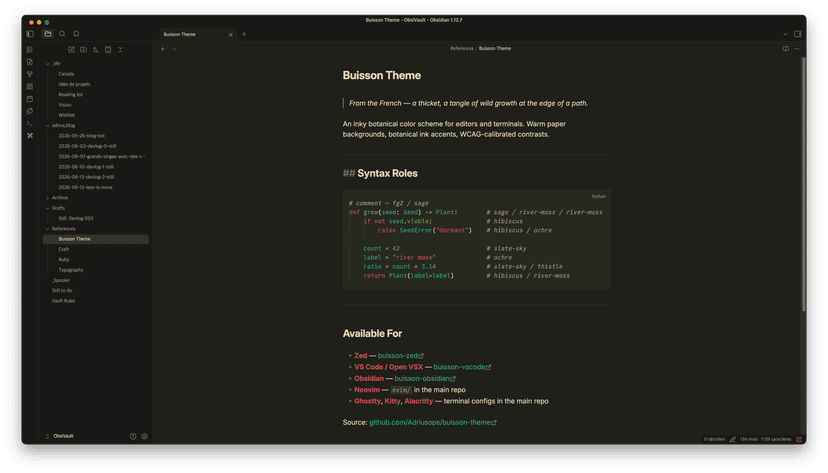Add a new tab
The height and width of the screenshot is (473, 828).
point(244,34)
